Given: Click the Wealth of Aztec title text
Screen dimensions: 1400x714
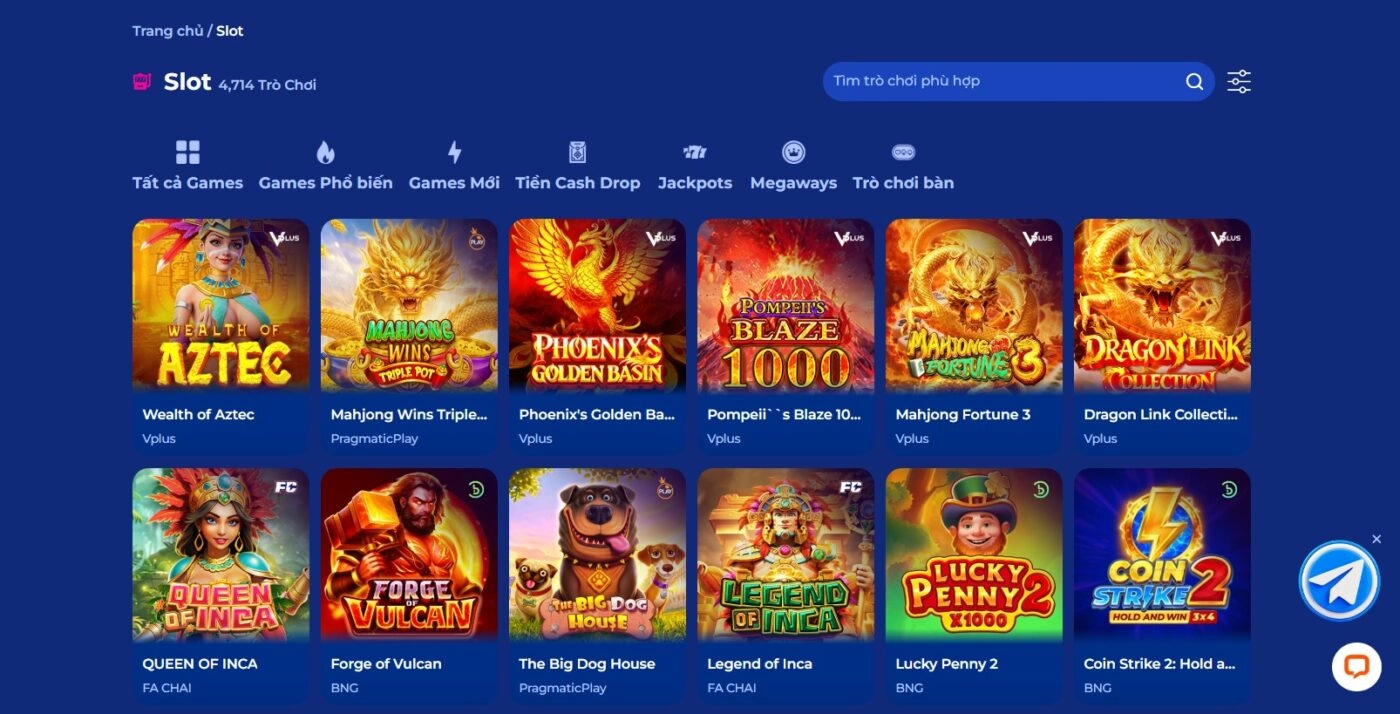Looking at the screenshot, I should tap(199, 414).
